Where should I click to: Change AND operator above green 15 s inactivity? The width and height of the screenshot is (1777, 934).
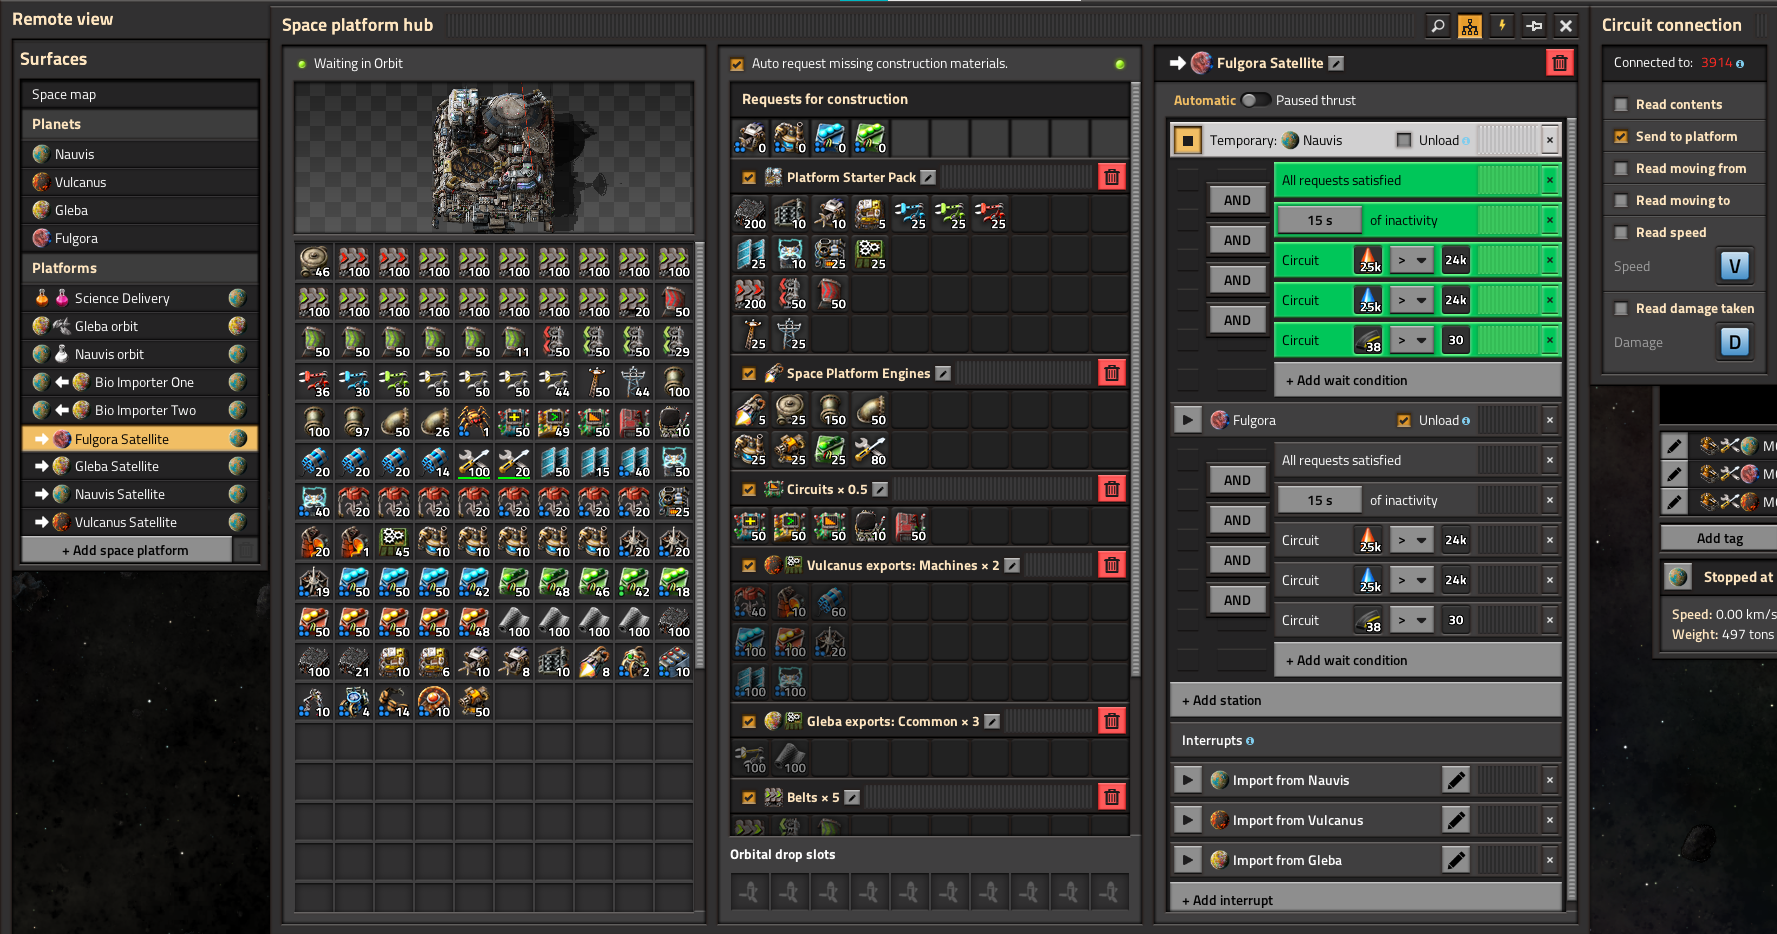(x=1237, y=200)
